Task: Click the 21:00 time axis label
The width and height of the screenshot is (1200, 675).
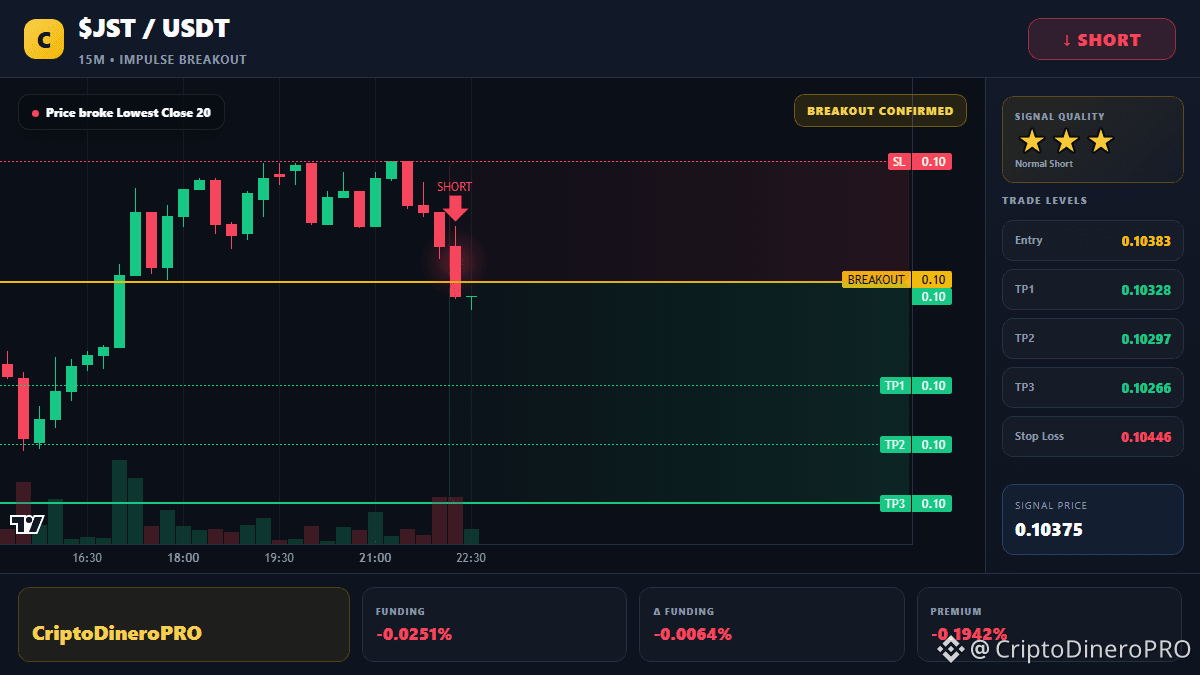Action: tap(375, 558)
